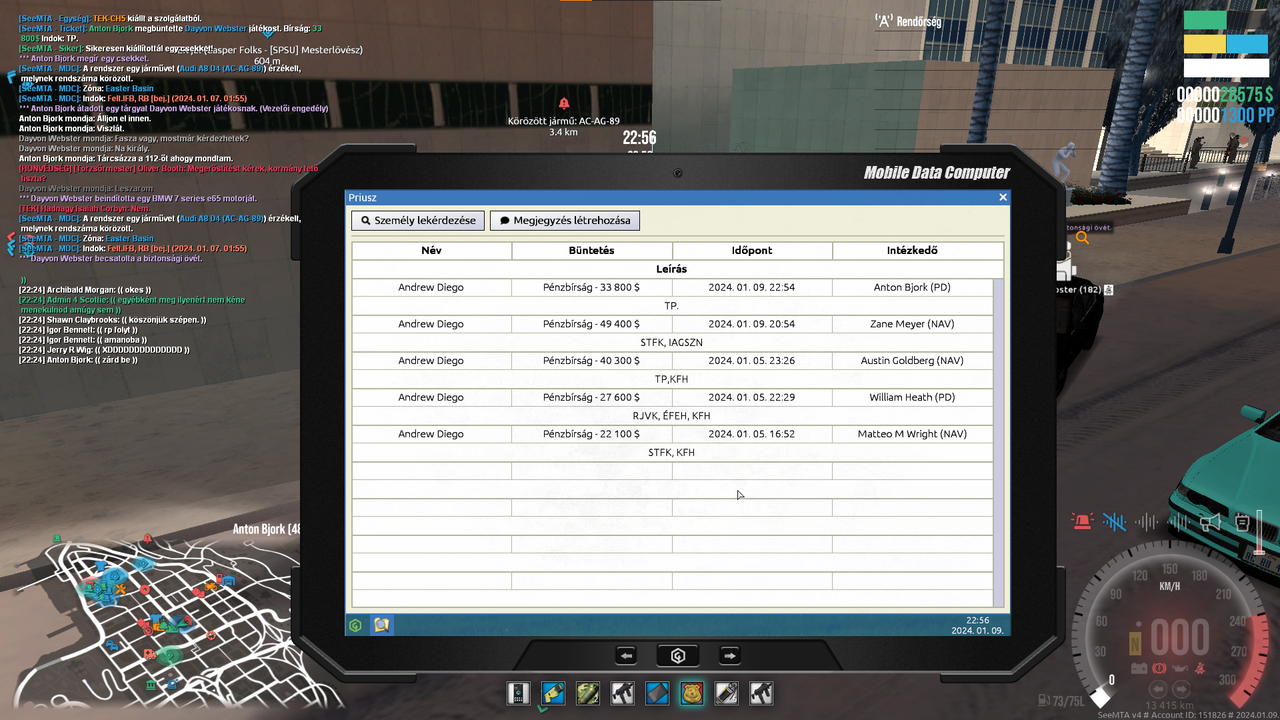Open the tablet start menu icon
This screenshot has height=720, width=1280.
pyautogui.click(x=355, y=626)
